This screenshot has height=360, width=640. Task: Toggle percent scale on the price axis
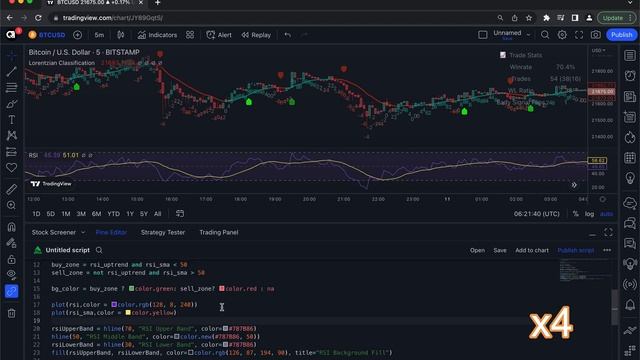click(x=576, y=214)
